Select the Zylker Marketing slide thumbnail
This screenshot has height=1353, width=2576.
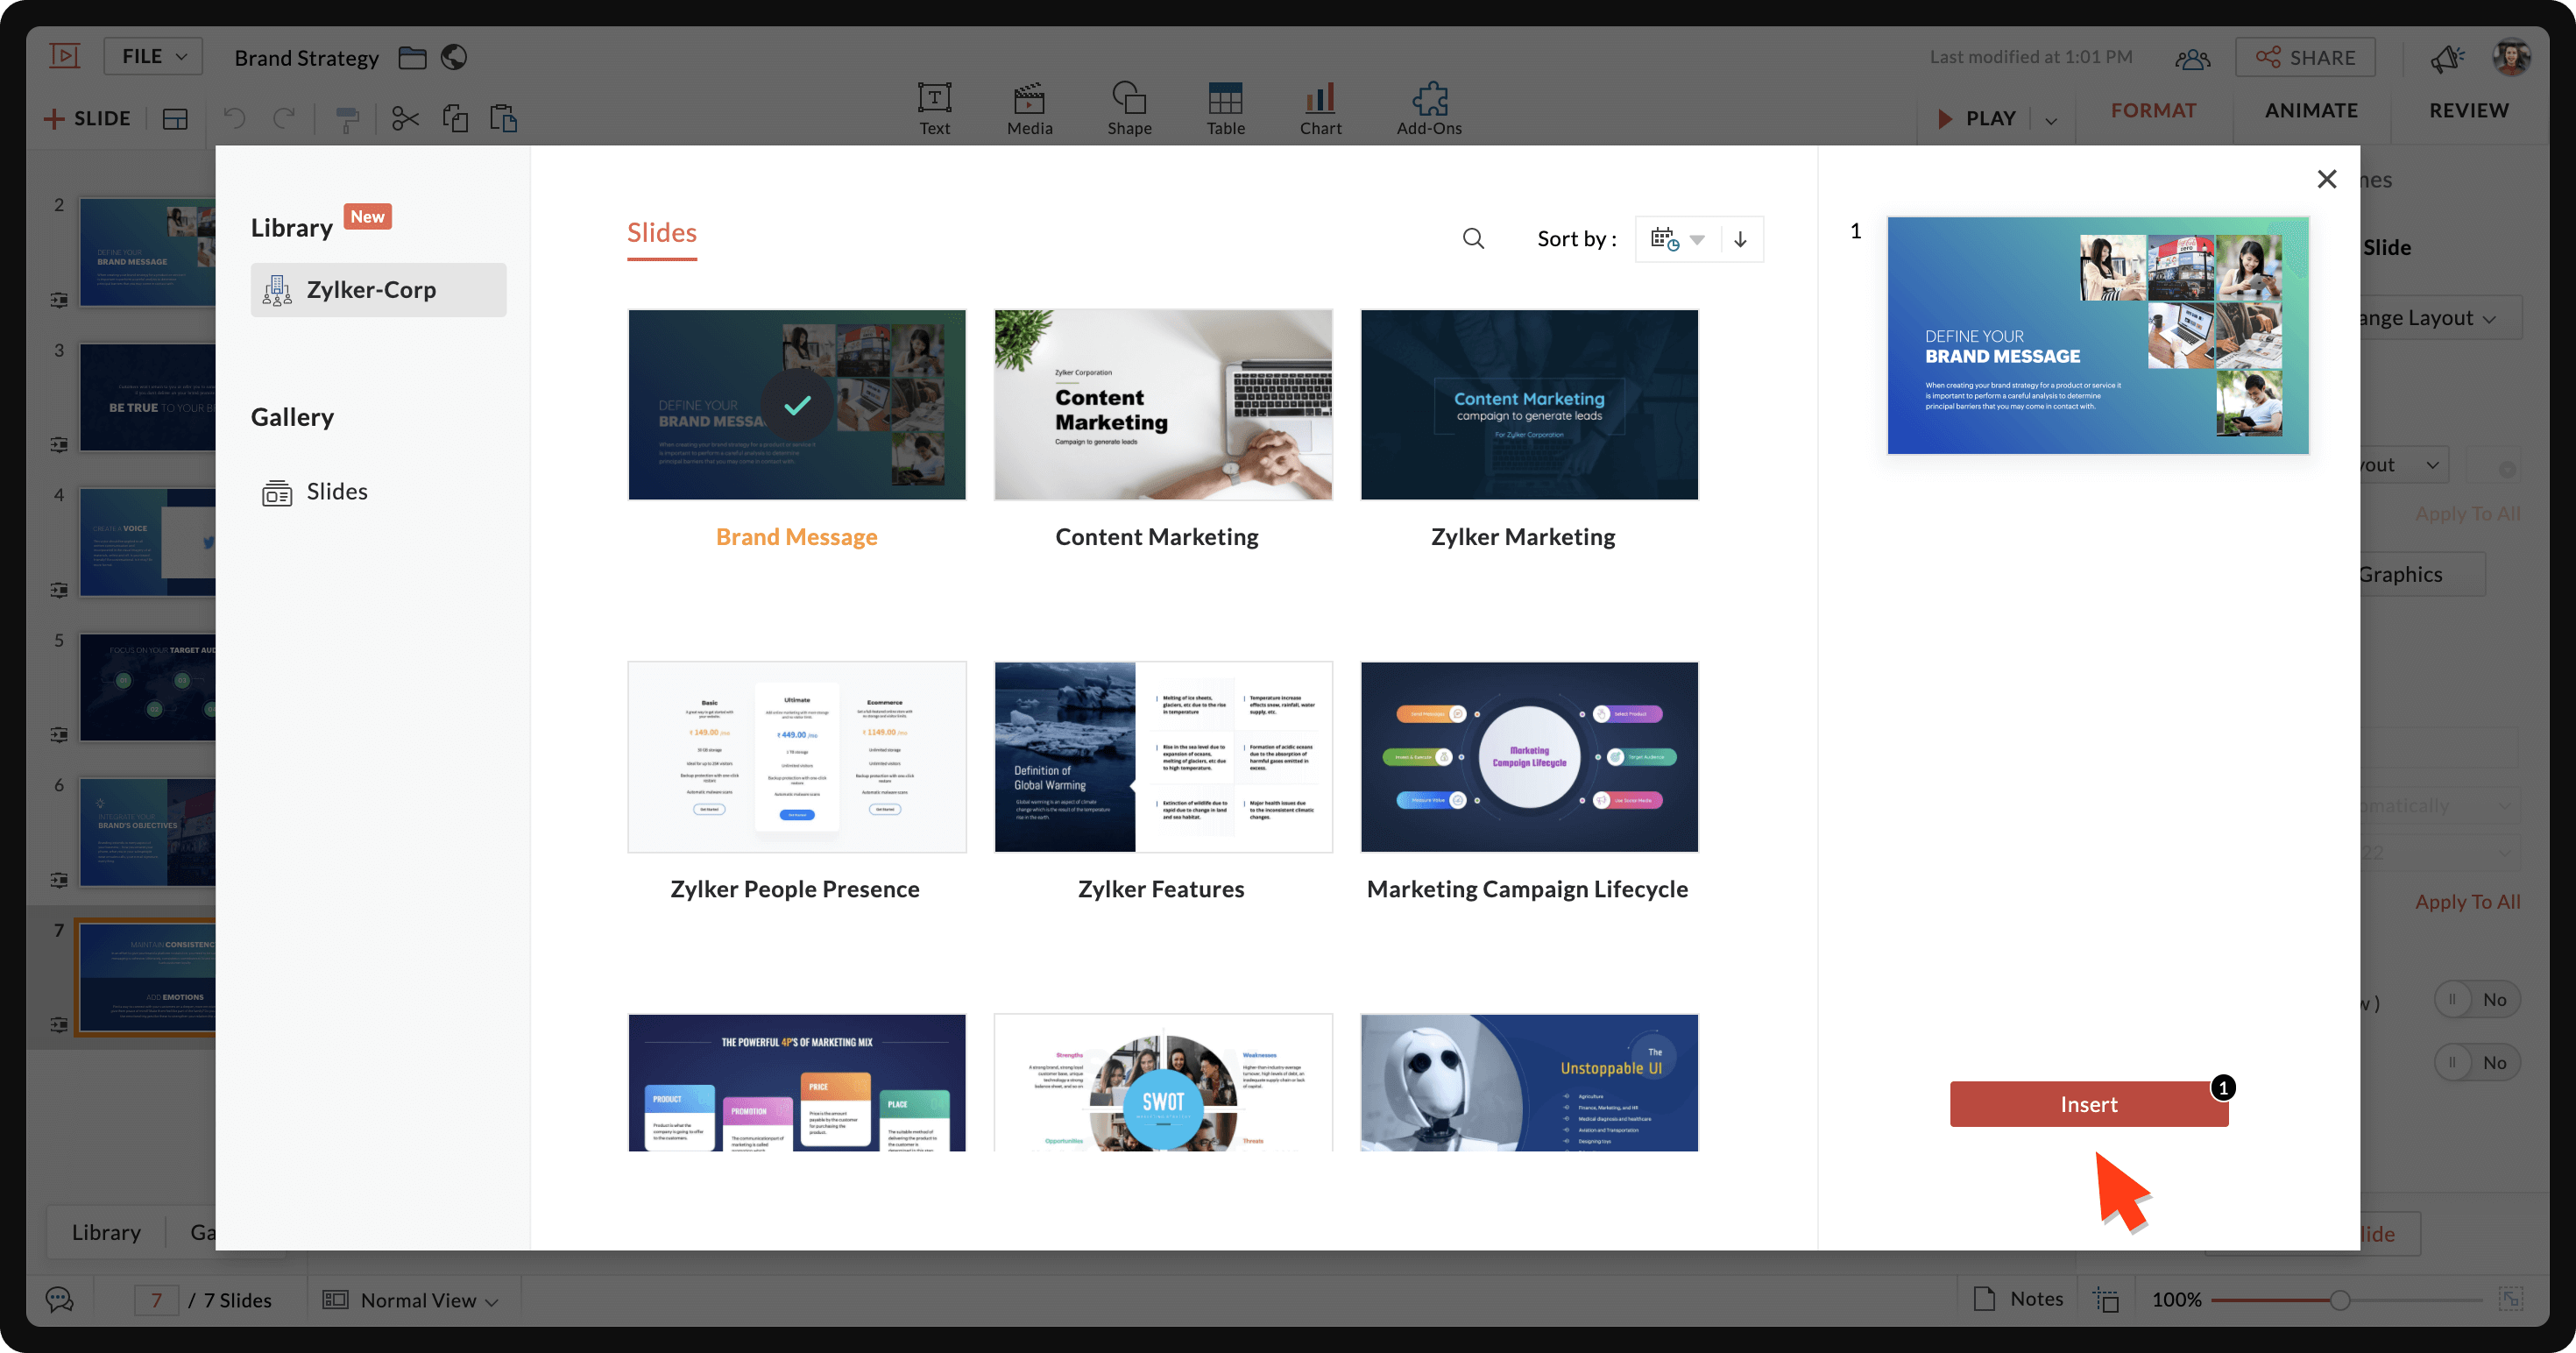[1529, 405]
